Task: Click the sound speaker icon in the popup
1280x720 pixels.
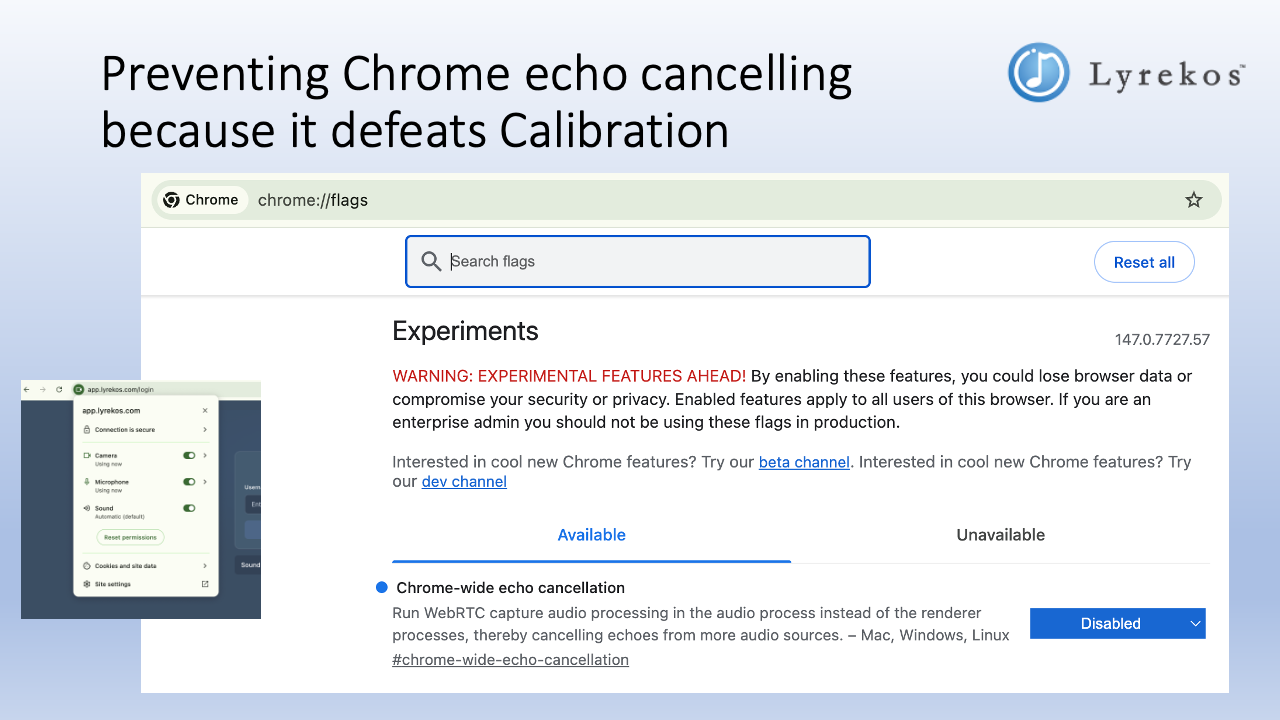Action: (87, 509)
